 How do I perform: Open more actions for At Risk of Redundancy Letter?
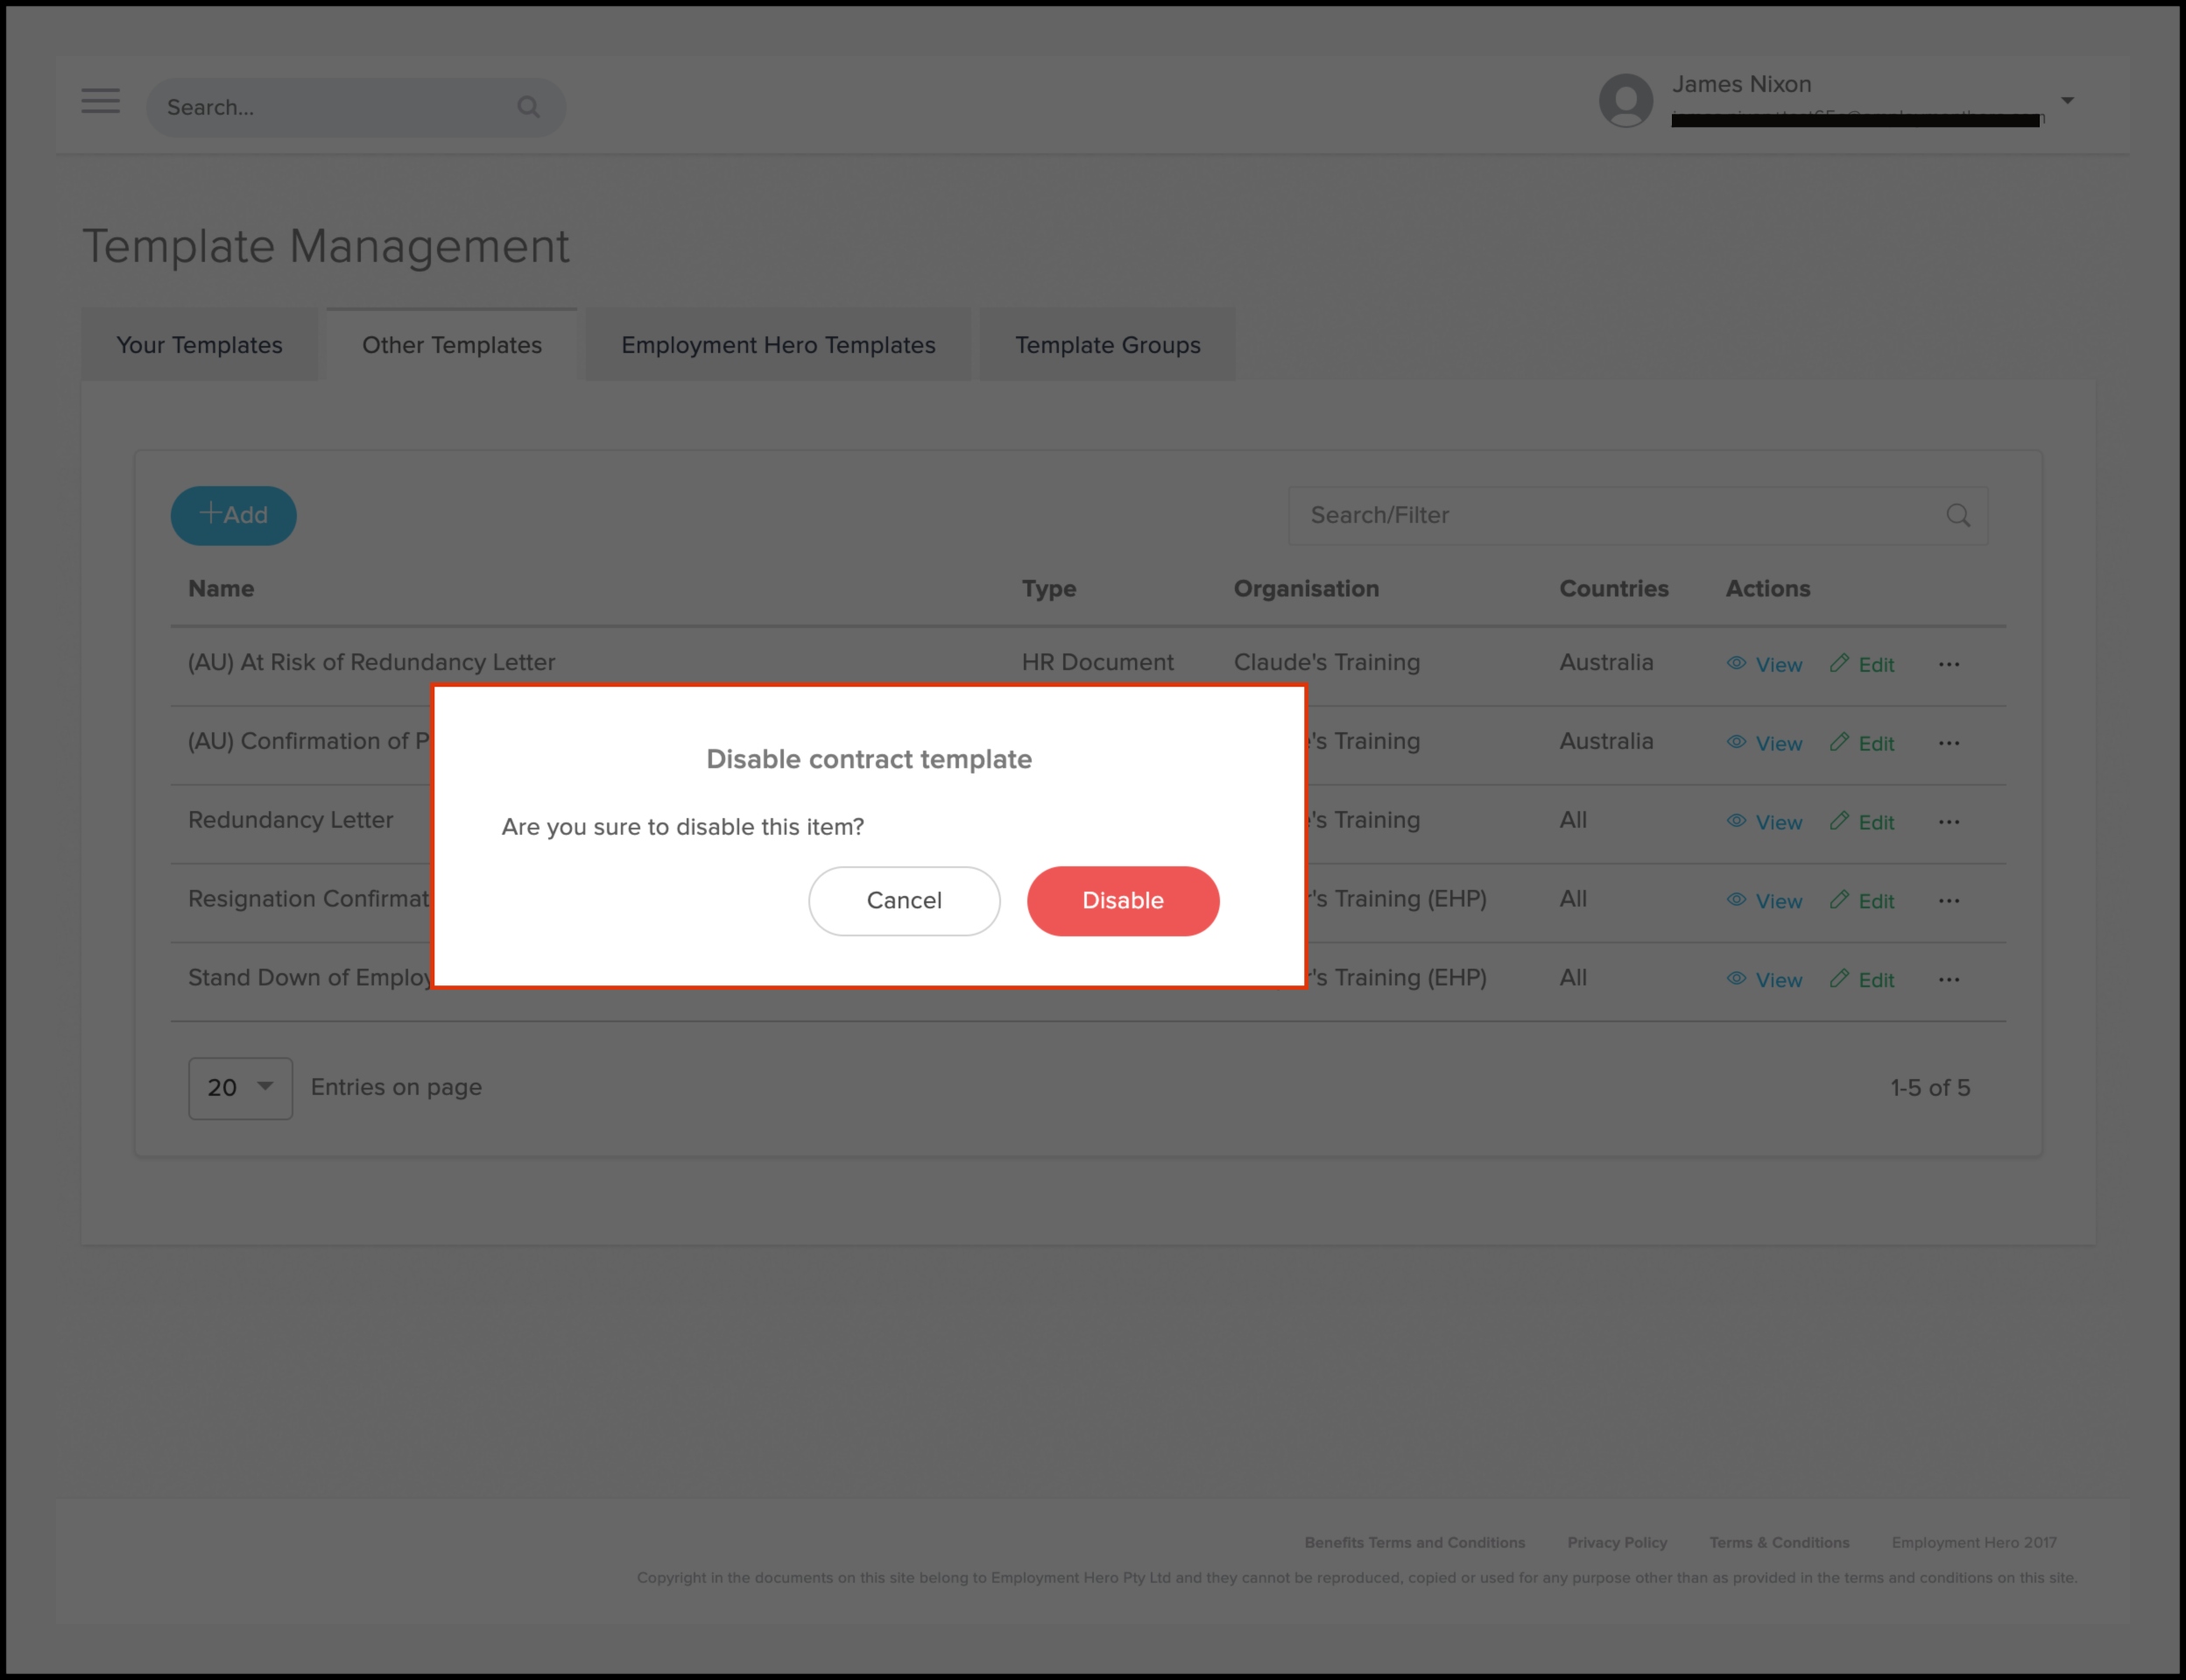point(1948,664)
